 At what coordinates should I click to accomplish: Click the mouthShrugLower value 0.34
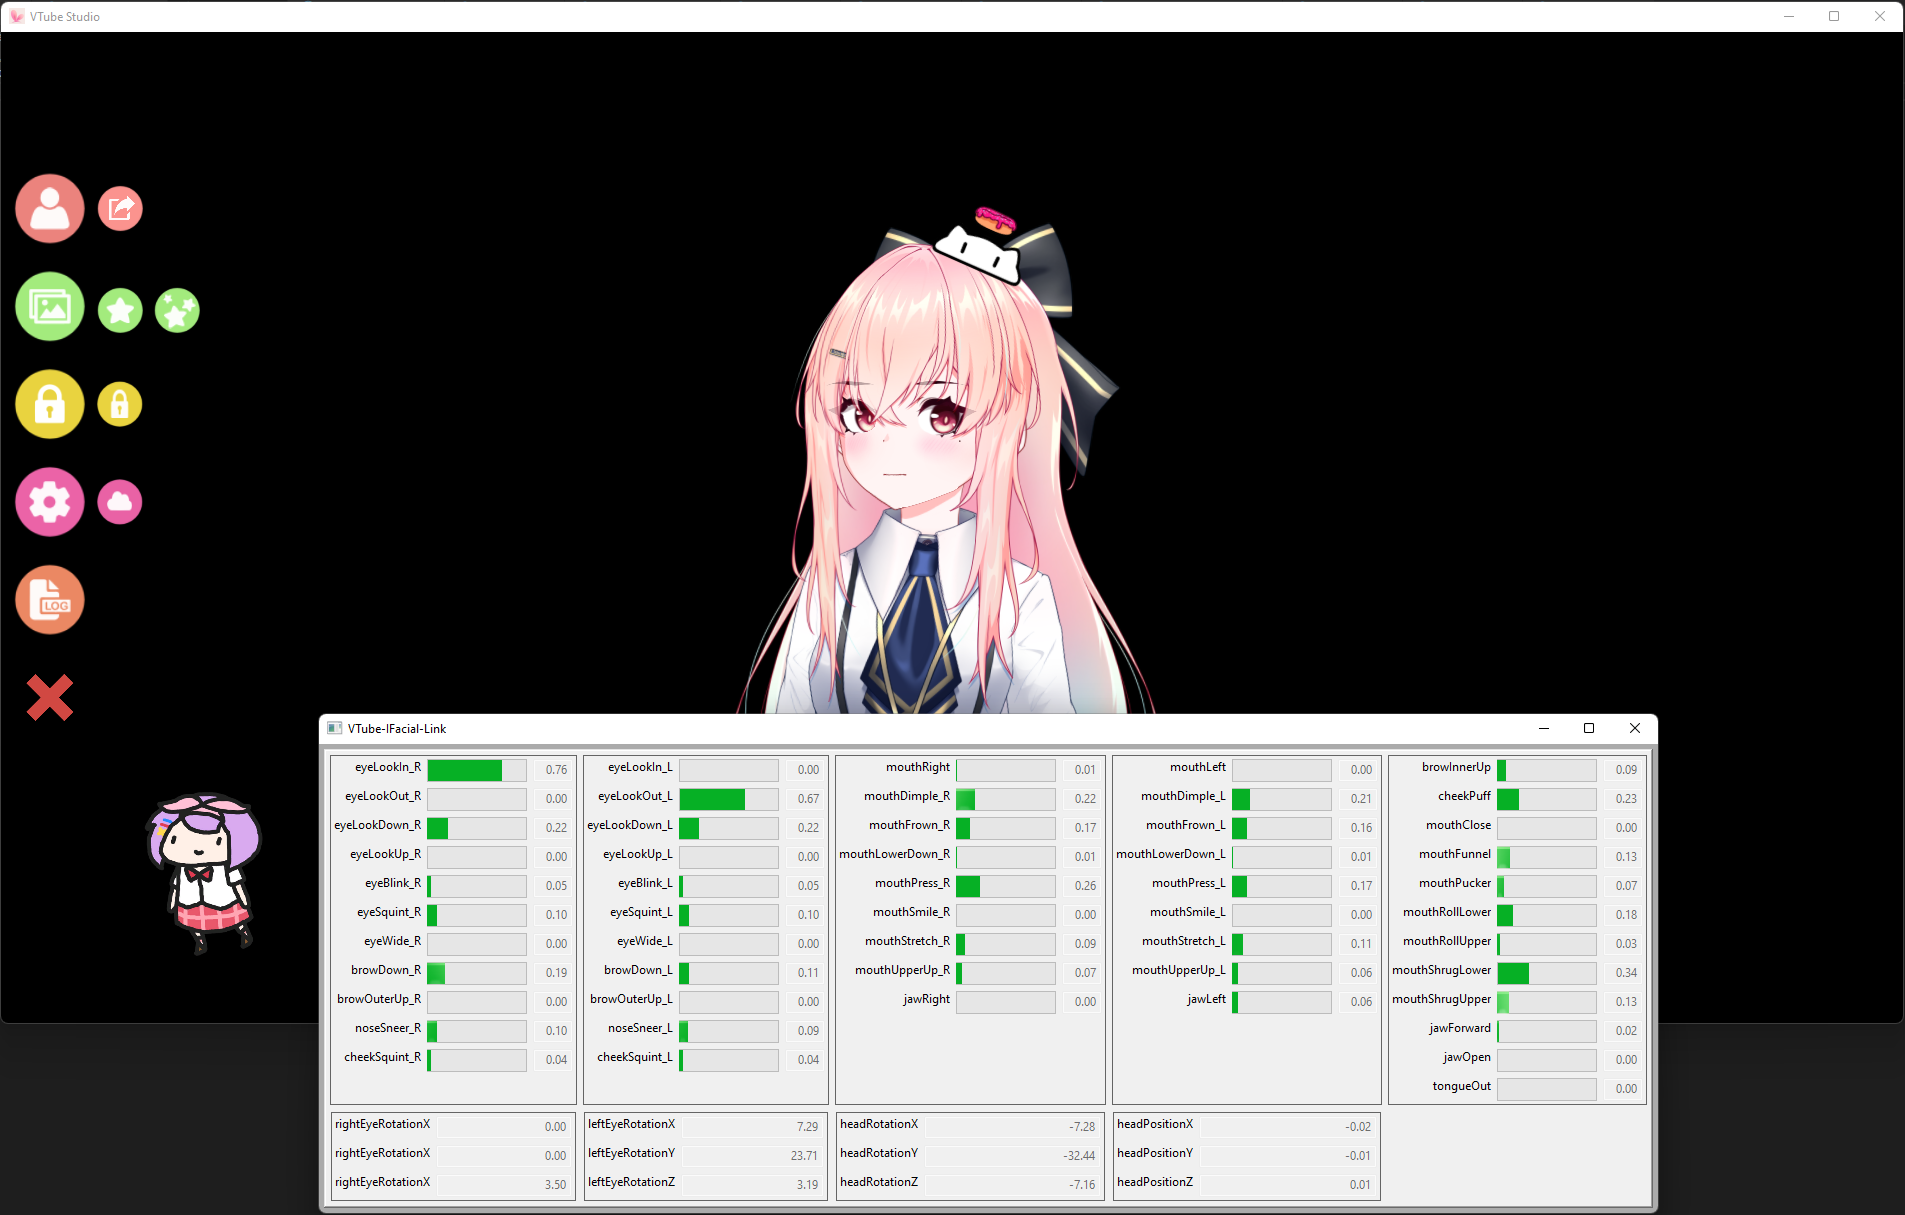point(1626,973)
